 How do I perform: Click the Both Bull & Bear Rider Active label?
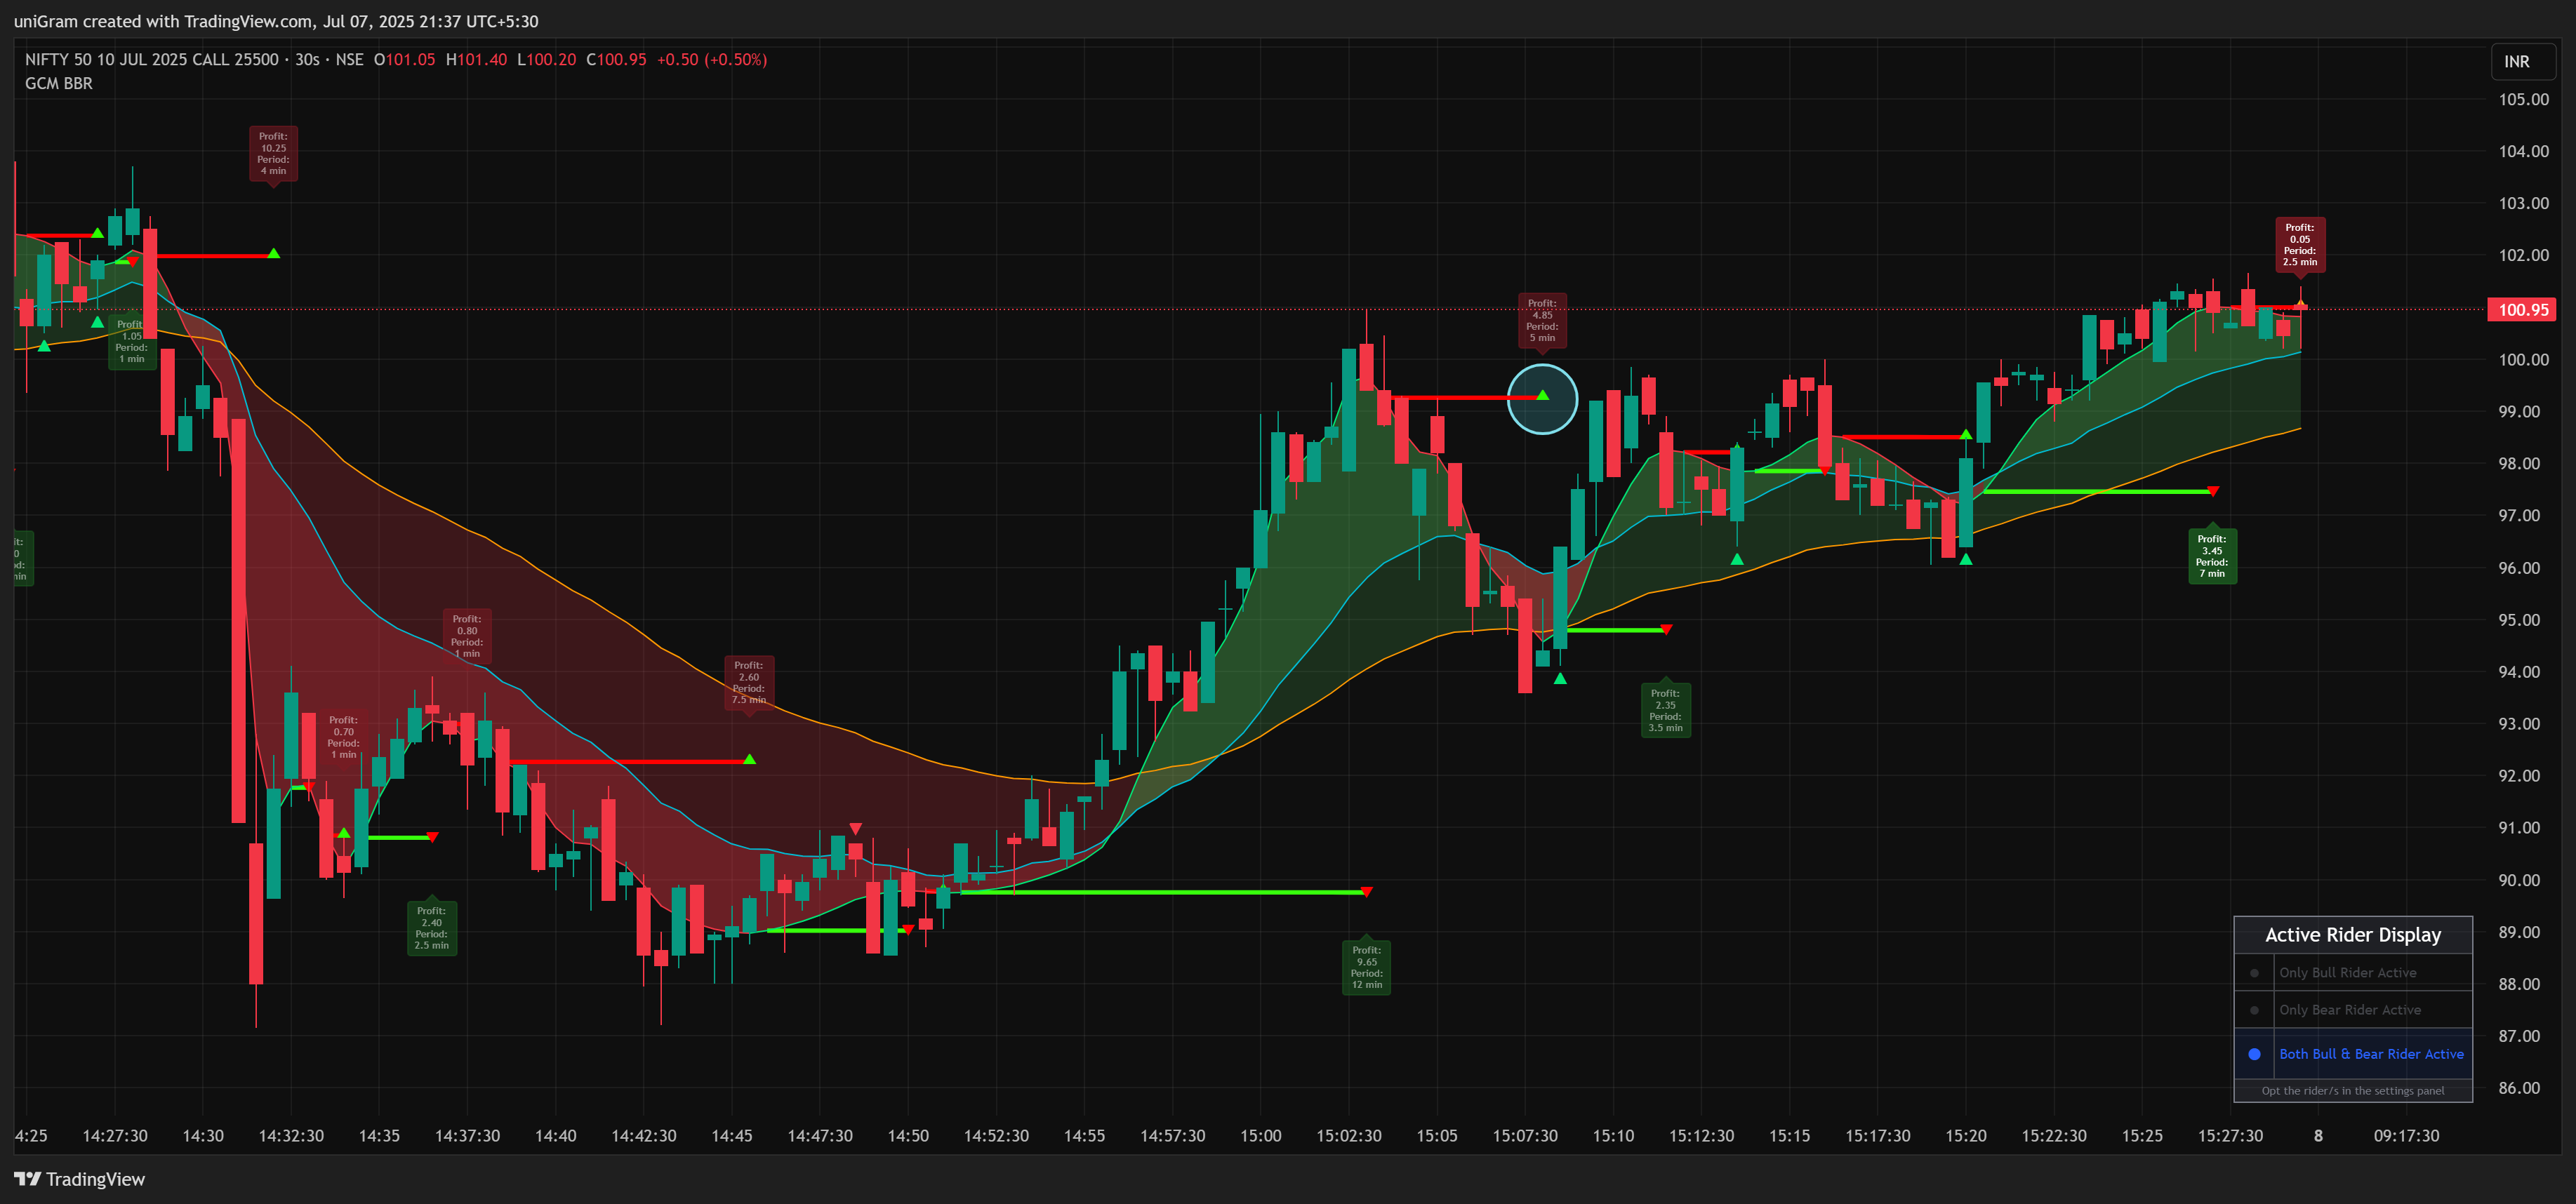coord(2371,1054)
